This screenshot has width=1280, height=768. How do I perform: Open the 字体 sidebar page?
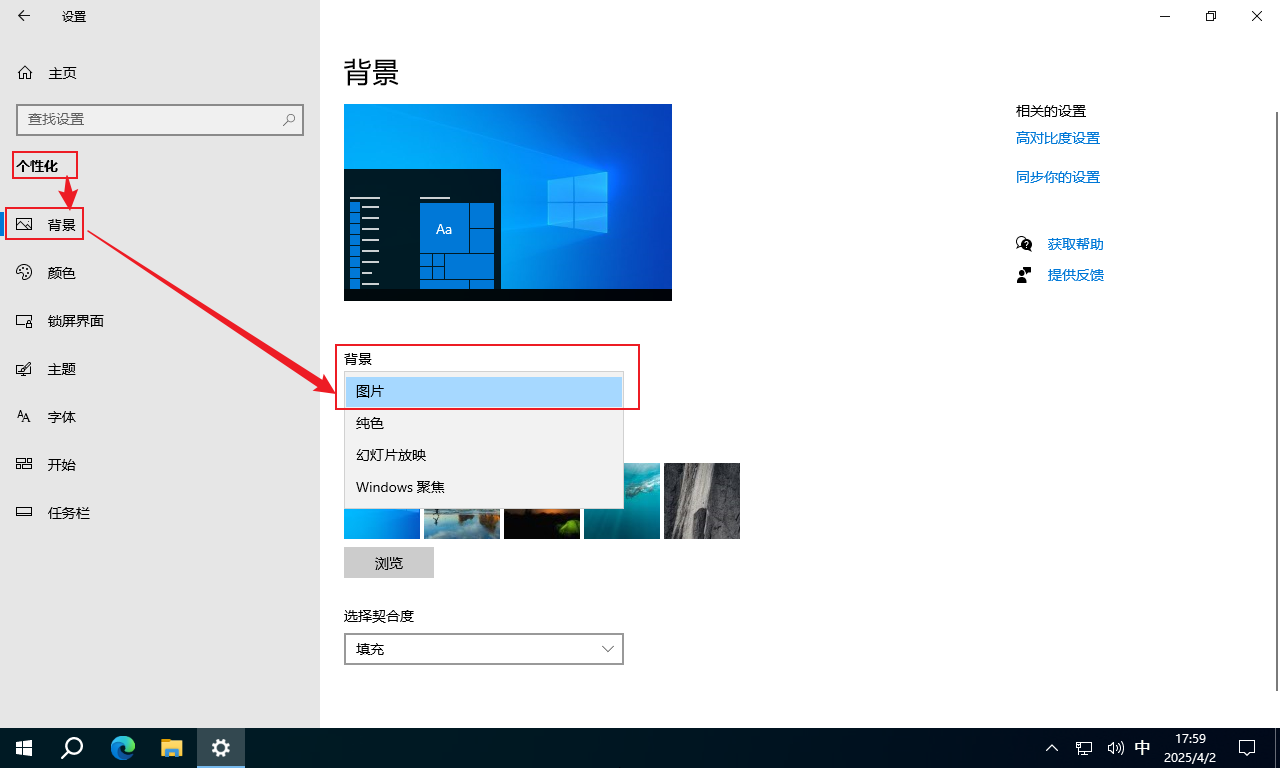160,417
